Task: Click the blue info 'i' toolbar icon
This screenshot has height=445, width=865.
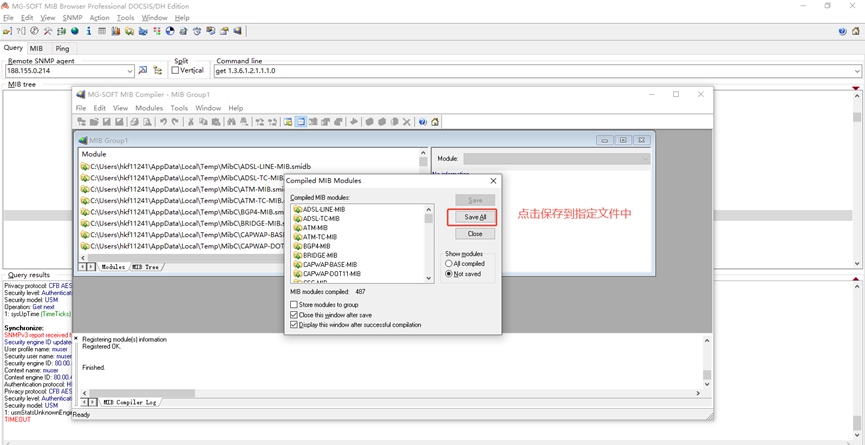Action: [x=89, y=31]
